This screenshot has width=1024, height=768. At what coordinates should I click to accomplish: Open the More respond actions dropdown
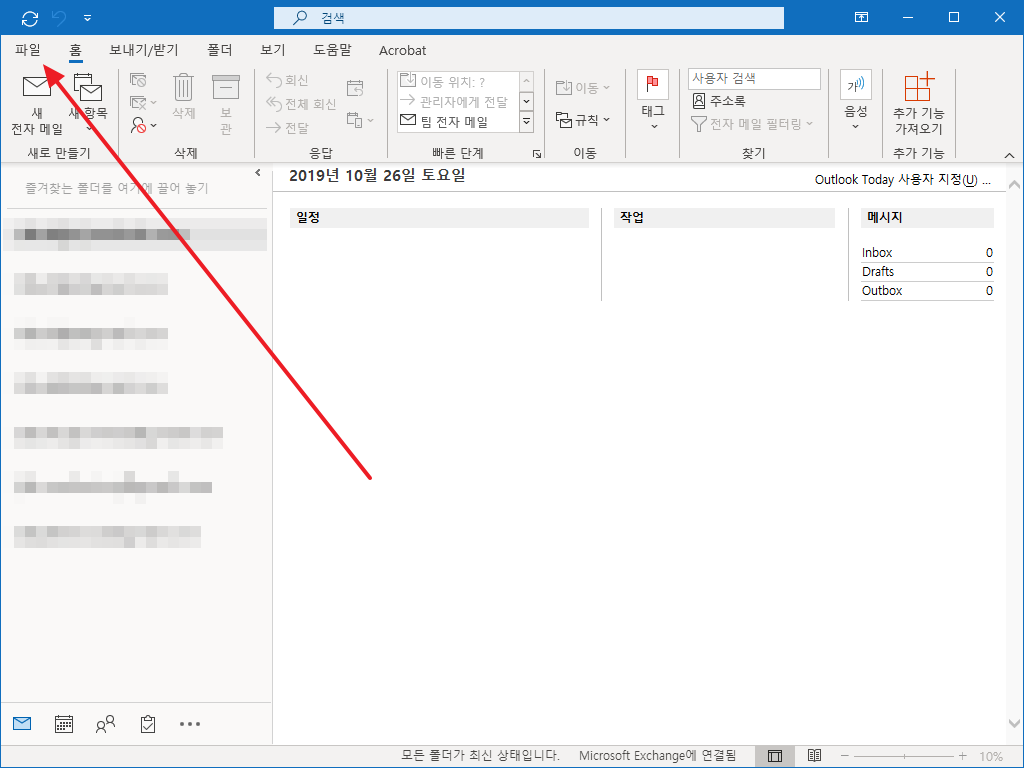[360, 120]
